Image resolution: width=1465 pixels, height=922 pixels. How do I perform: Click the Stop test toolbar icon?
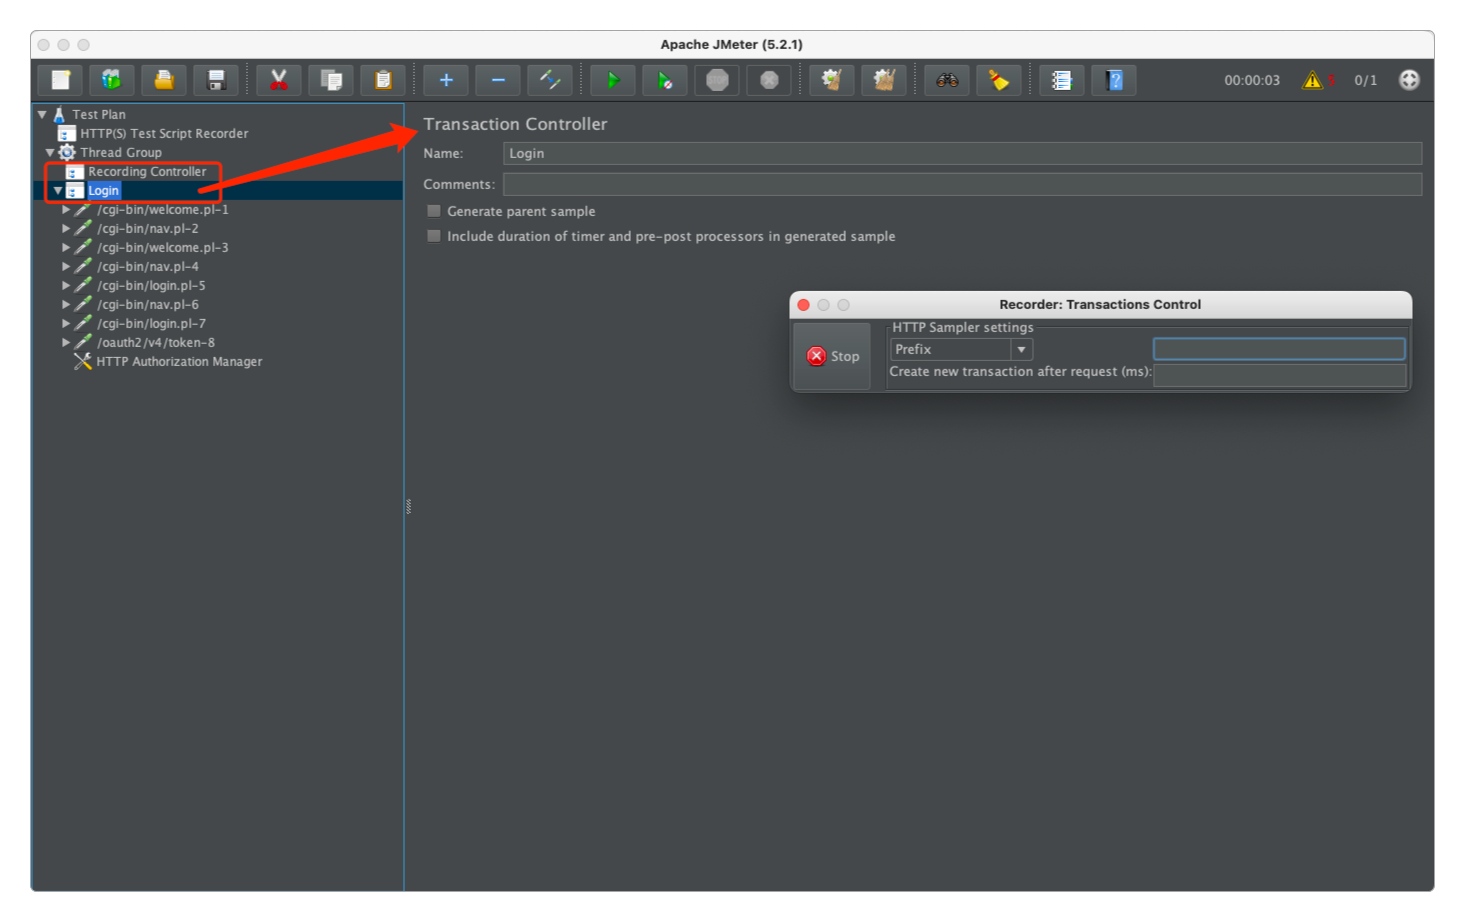[x=717, y=80]
